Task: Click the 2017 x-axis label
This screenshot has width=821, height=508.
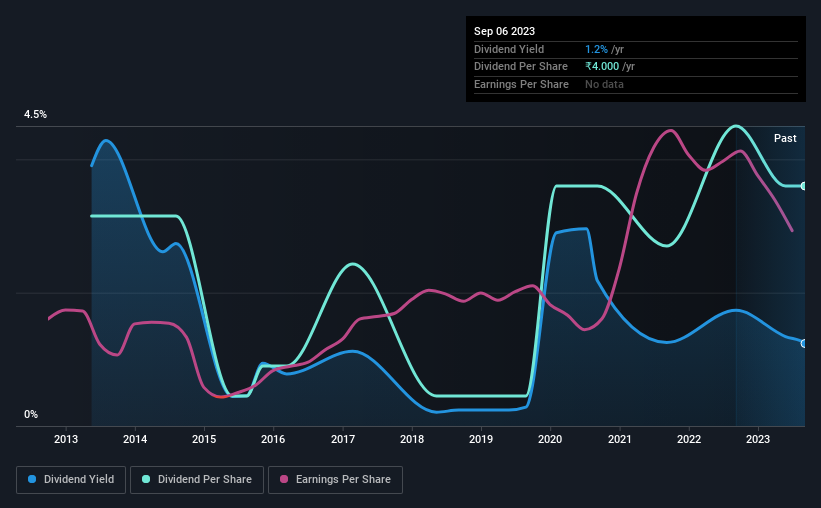Action: click(x=343, y=439)
